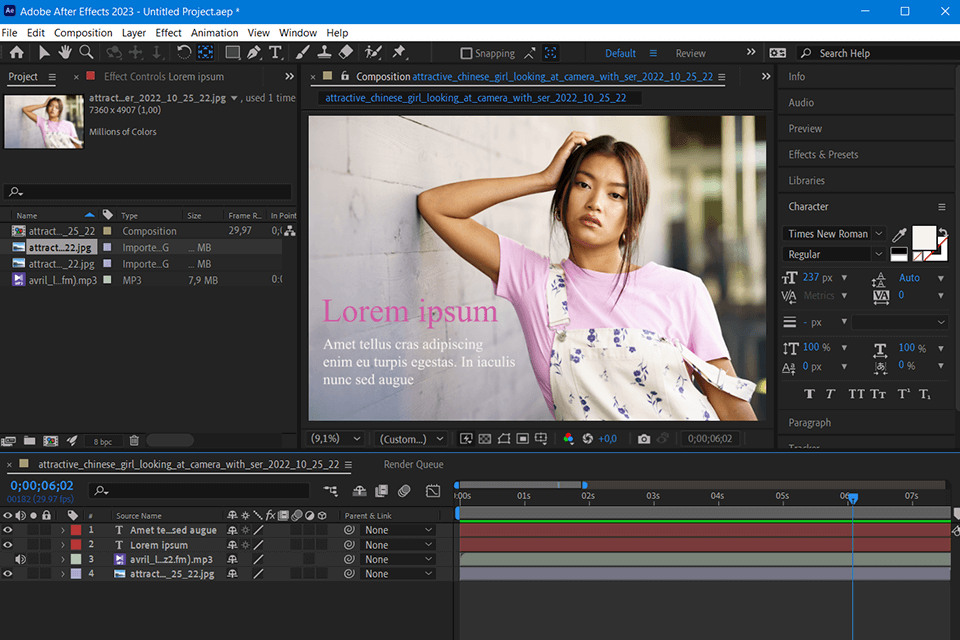Open the Times New Roman font dropdown

[x=879, y=234]
